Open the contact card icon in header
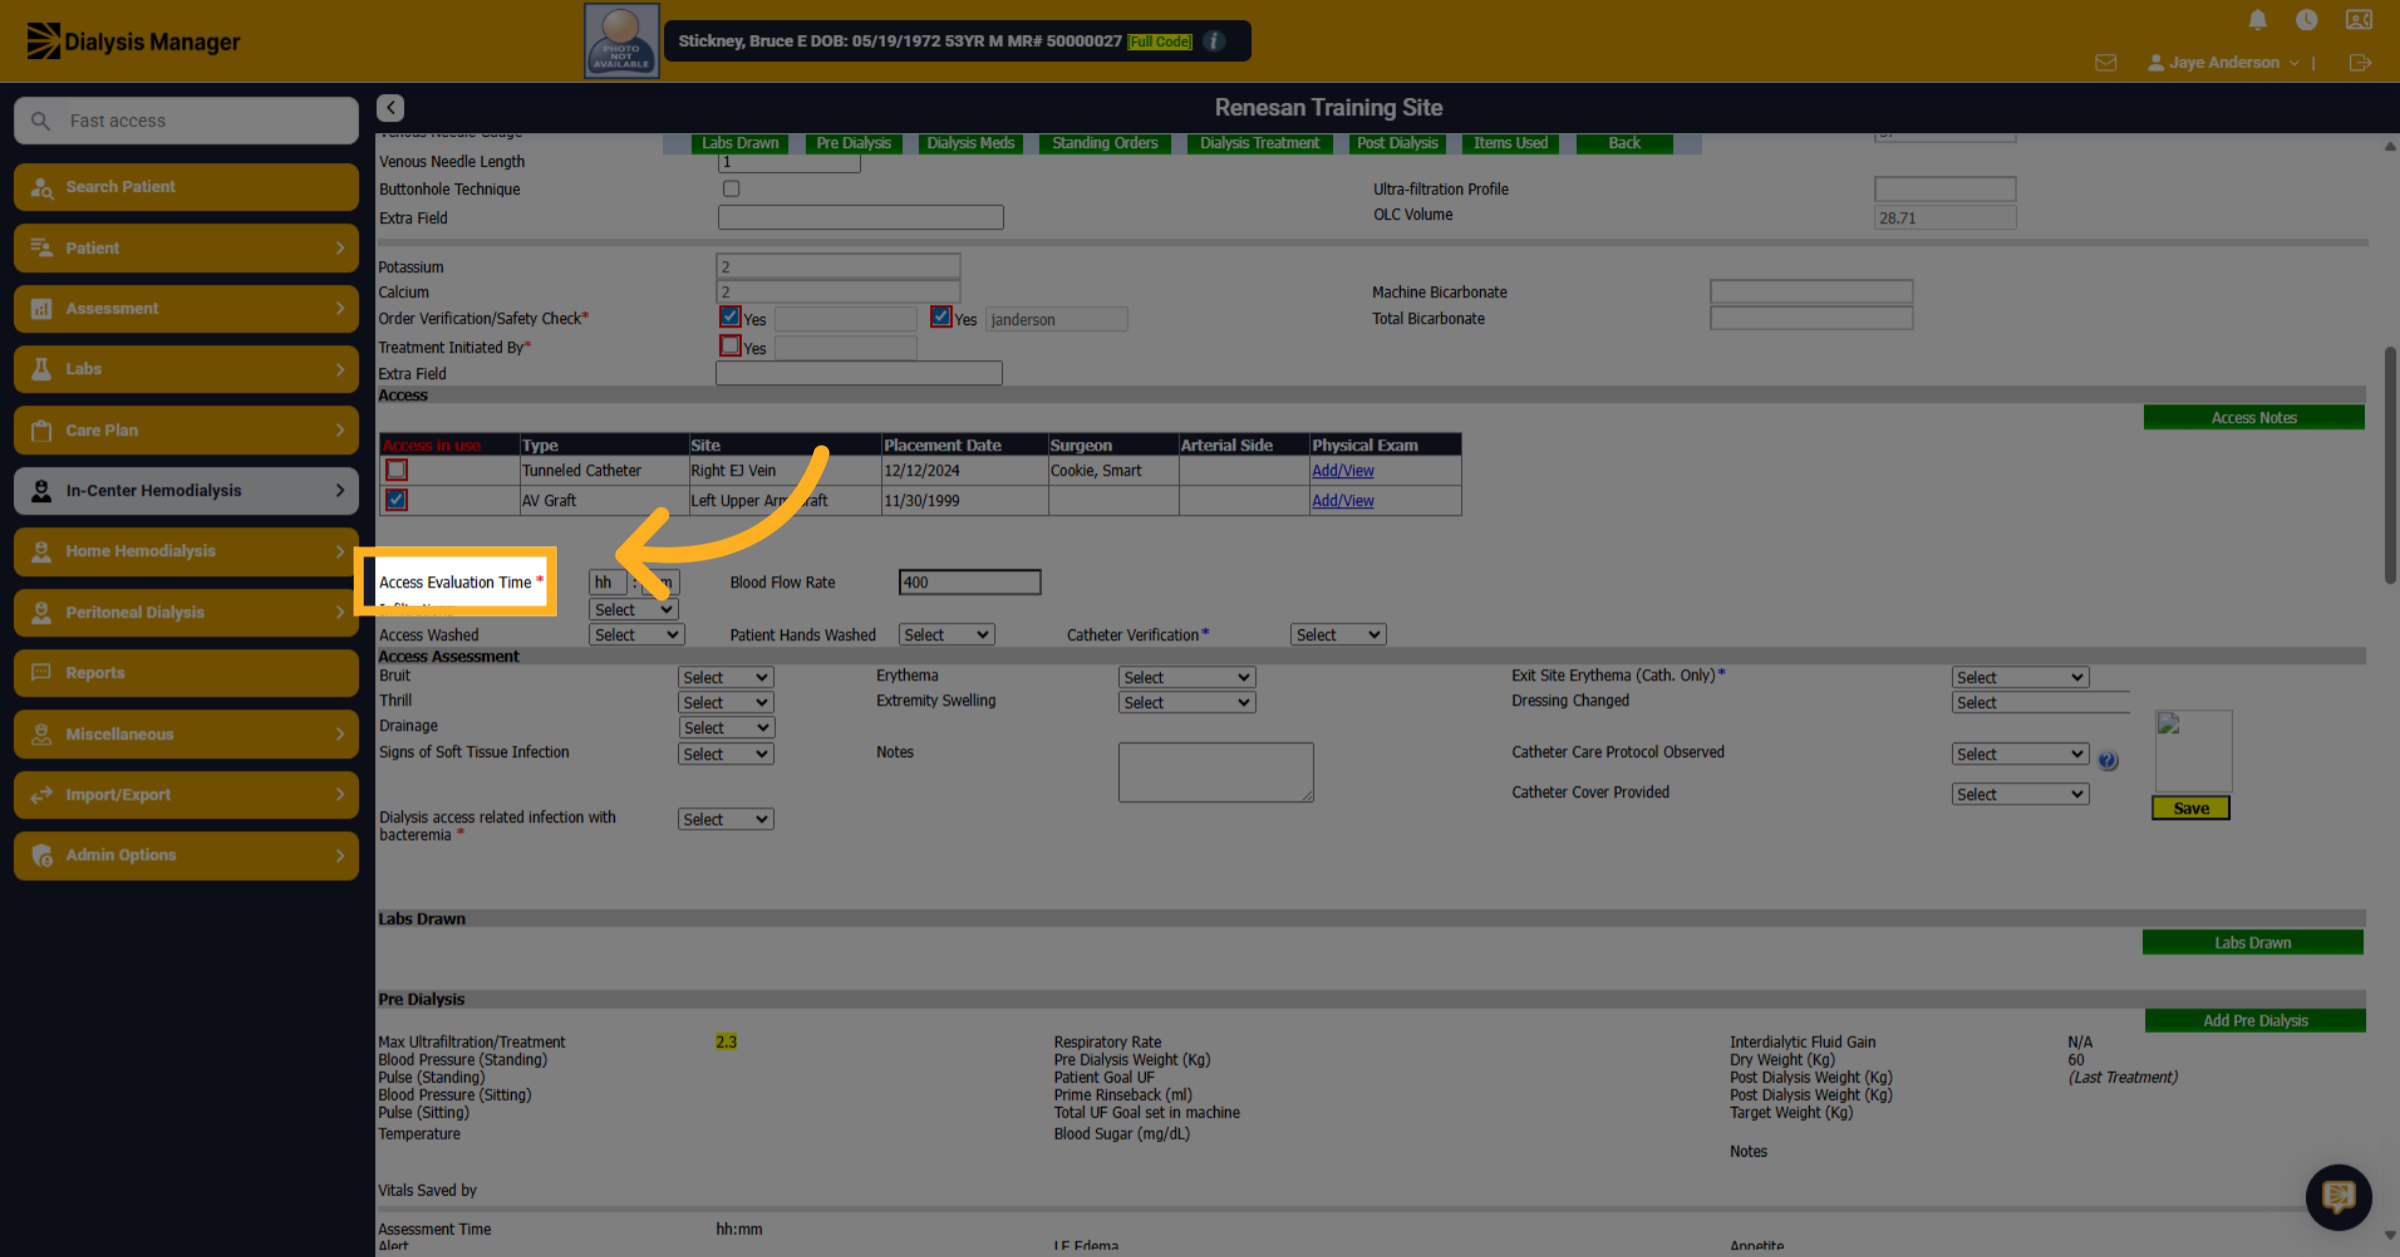Viewport: 2400px width, 1257px height. 2358,19
